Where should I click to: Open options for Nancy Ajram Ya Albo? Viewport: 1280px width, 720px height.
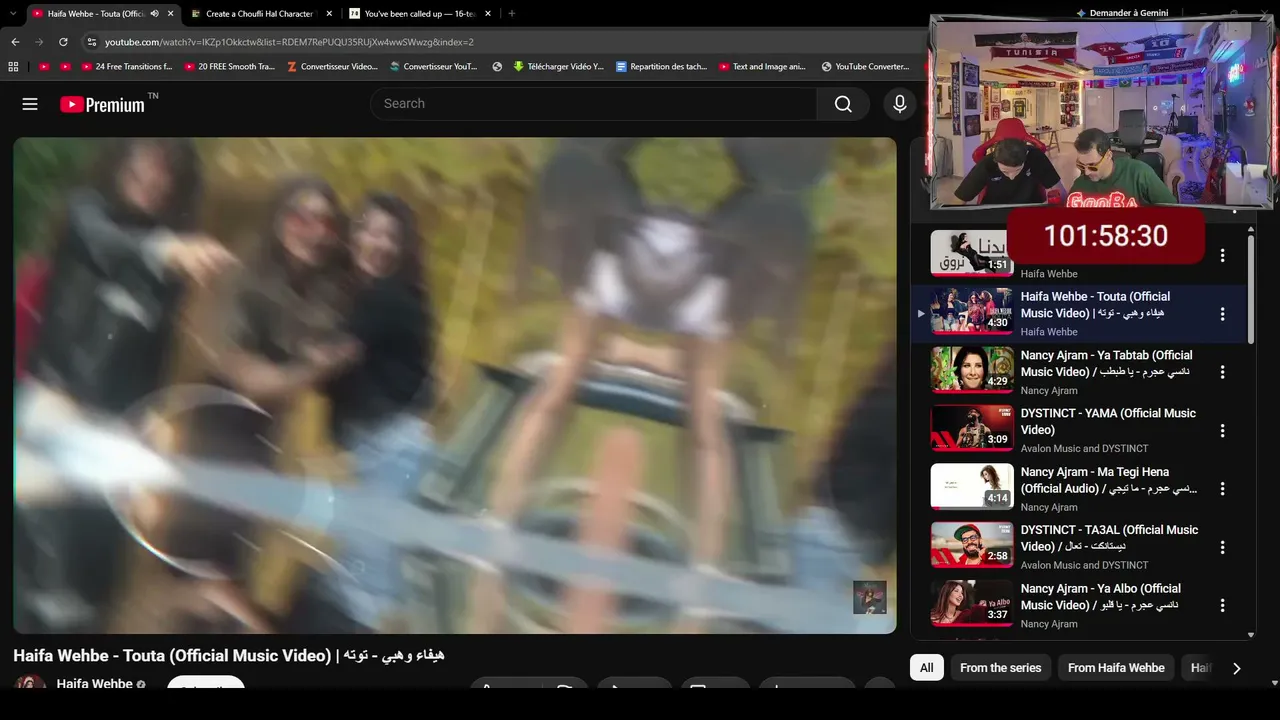pos(1222,606)
